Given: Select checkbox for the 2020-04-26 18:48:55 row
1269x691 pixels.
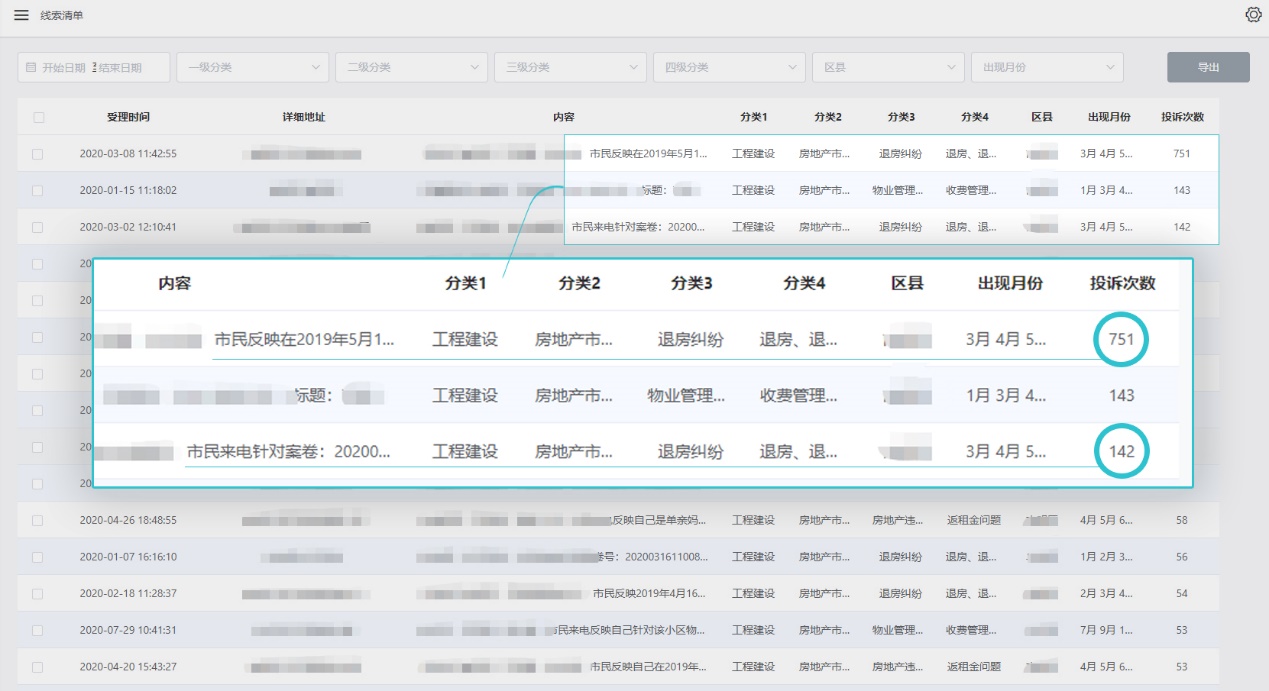Looking at the screenshot, I should click(38, 520).
